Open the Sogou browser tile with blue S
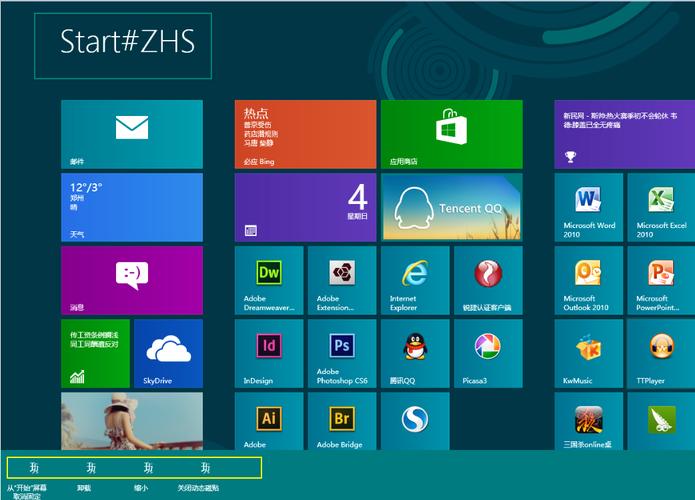 [x=415, y=421]
